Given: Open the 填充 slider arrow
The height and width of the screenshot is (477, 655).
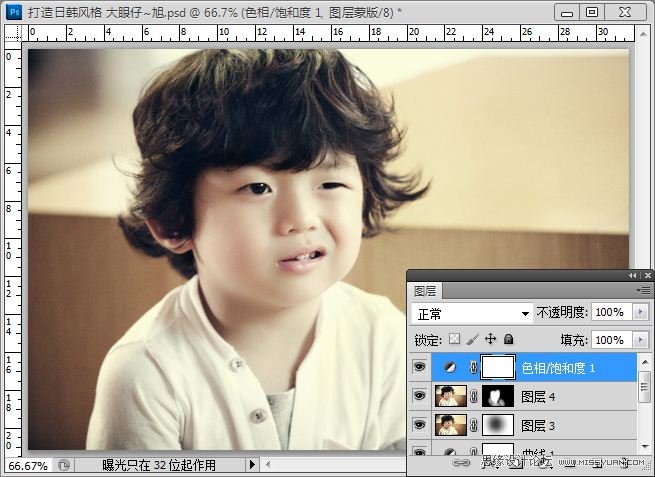Looking at the screenshot, I should pos(640,340).
